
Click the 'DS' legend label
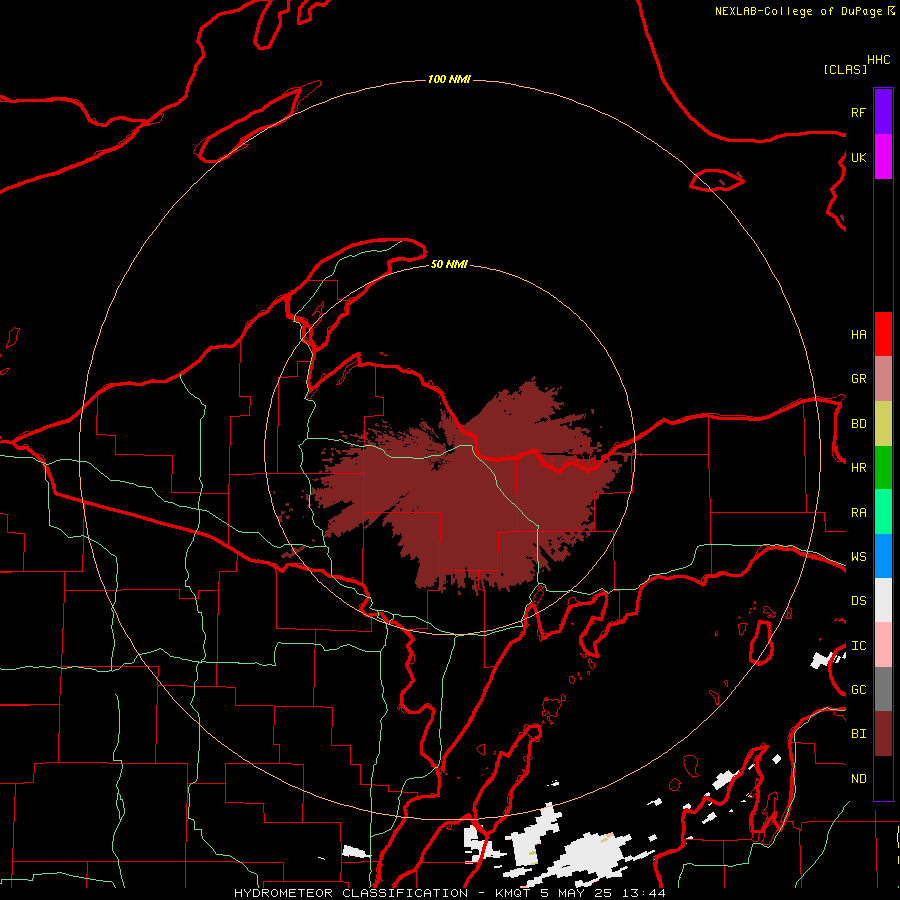point(858,601)
